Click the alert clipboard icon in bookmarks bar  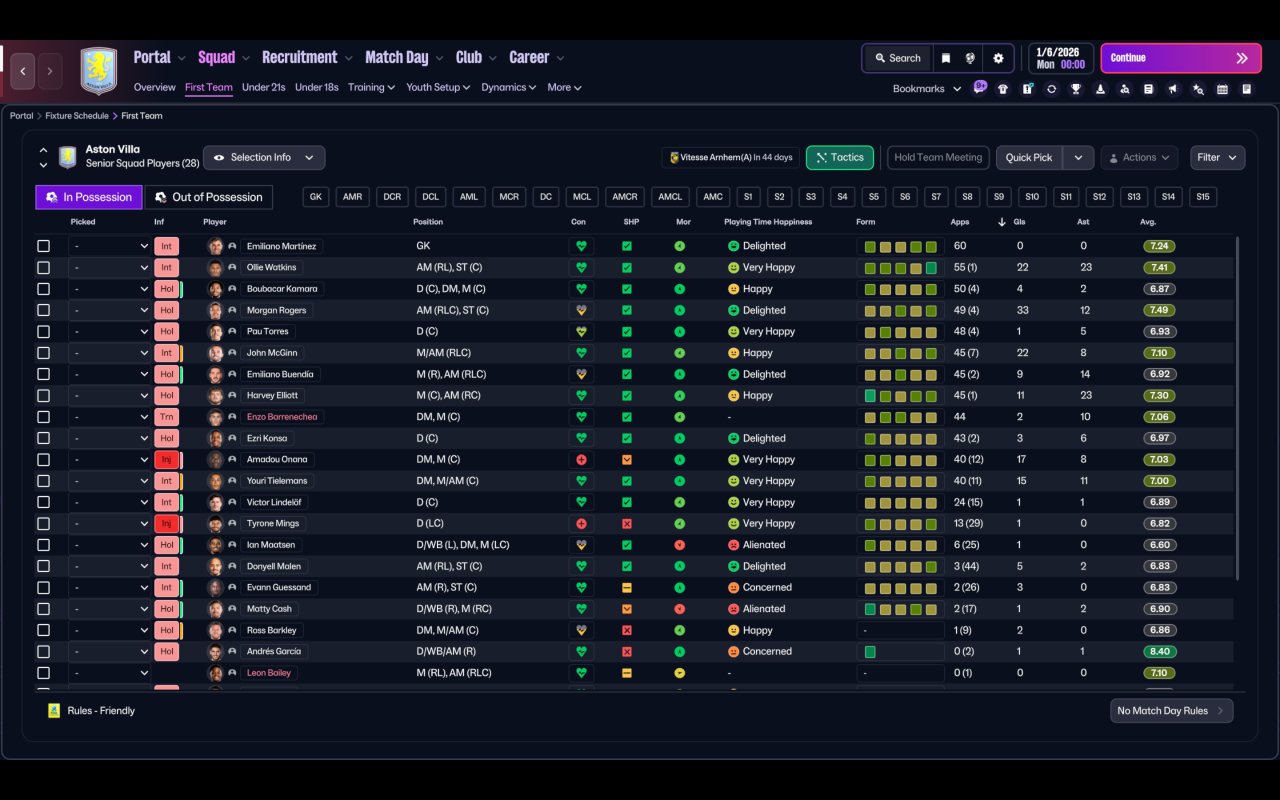click(1027, 89)
